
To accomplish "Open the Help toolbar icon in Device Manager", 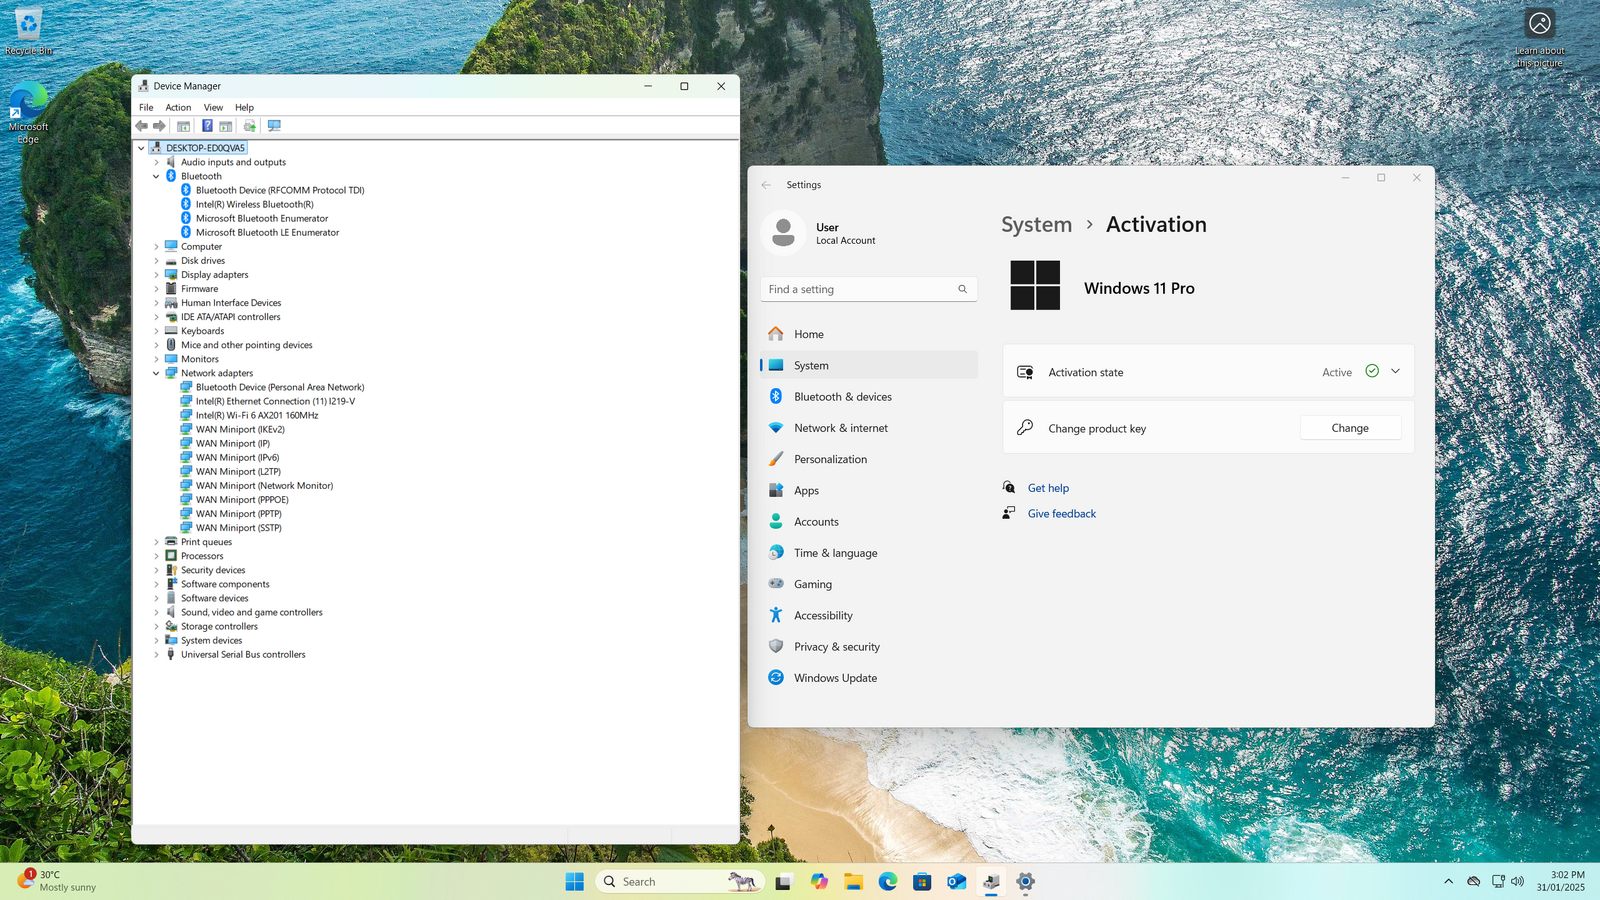I will (x=207, y=126).
